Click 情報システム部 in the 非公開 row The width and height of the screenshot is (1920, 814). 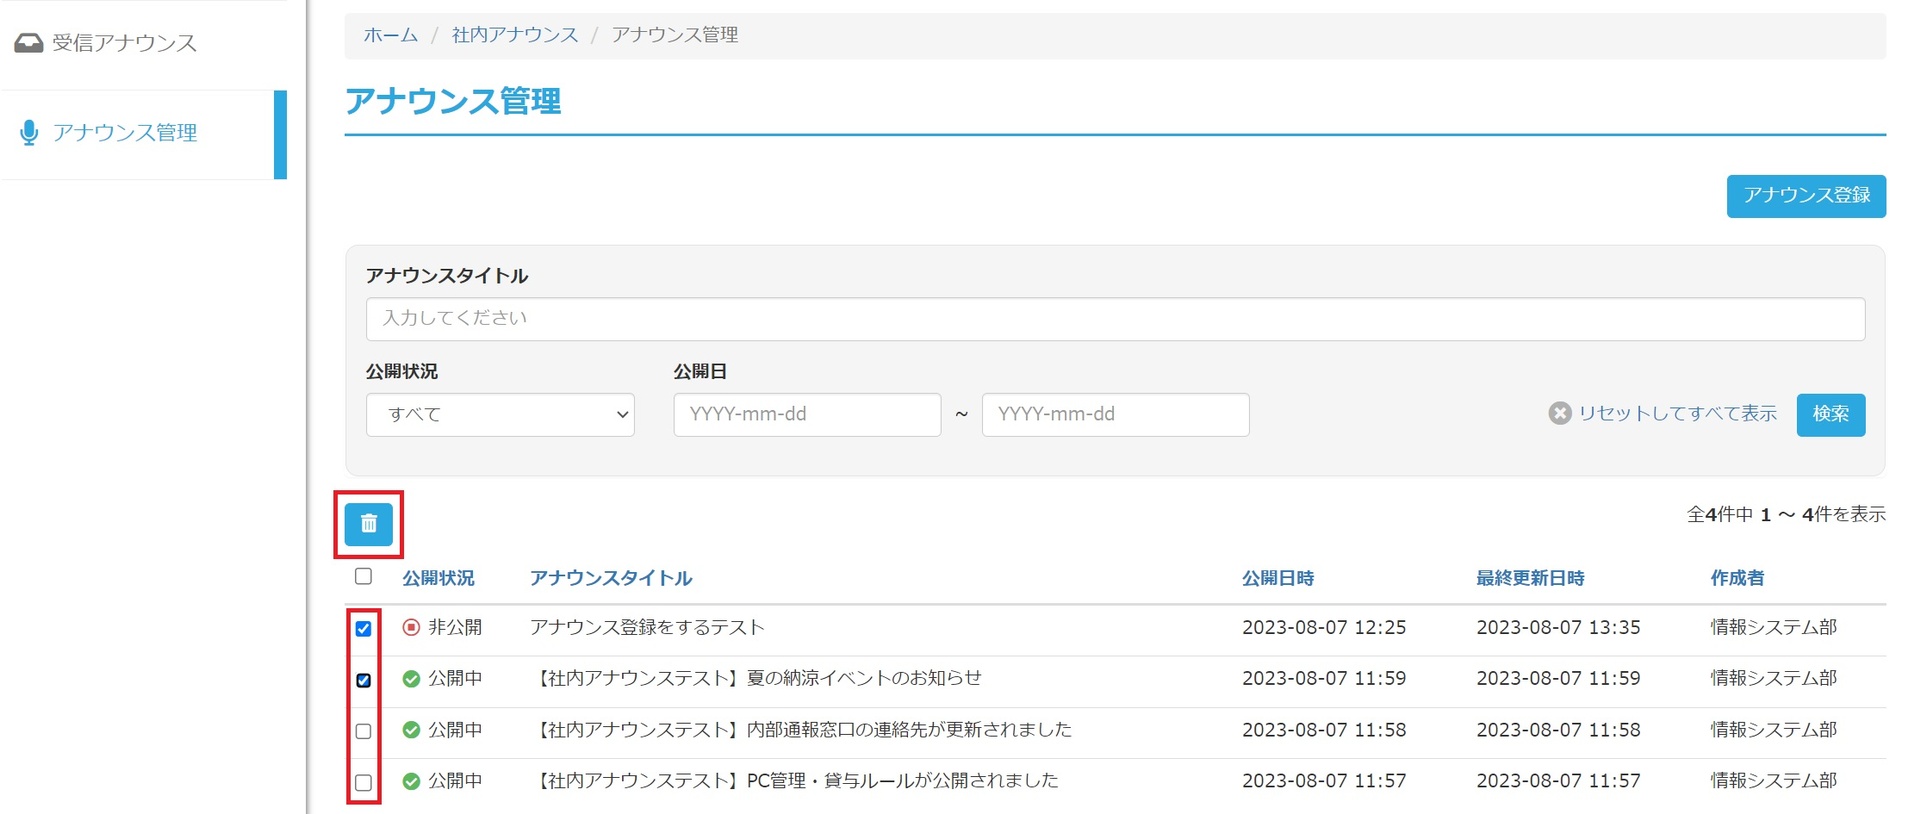(x=1773, y=627)
